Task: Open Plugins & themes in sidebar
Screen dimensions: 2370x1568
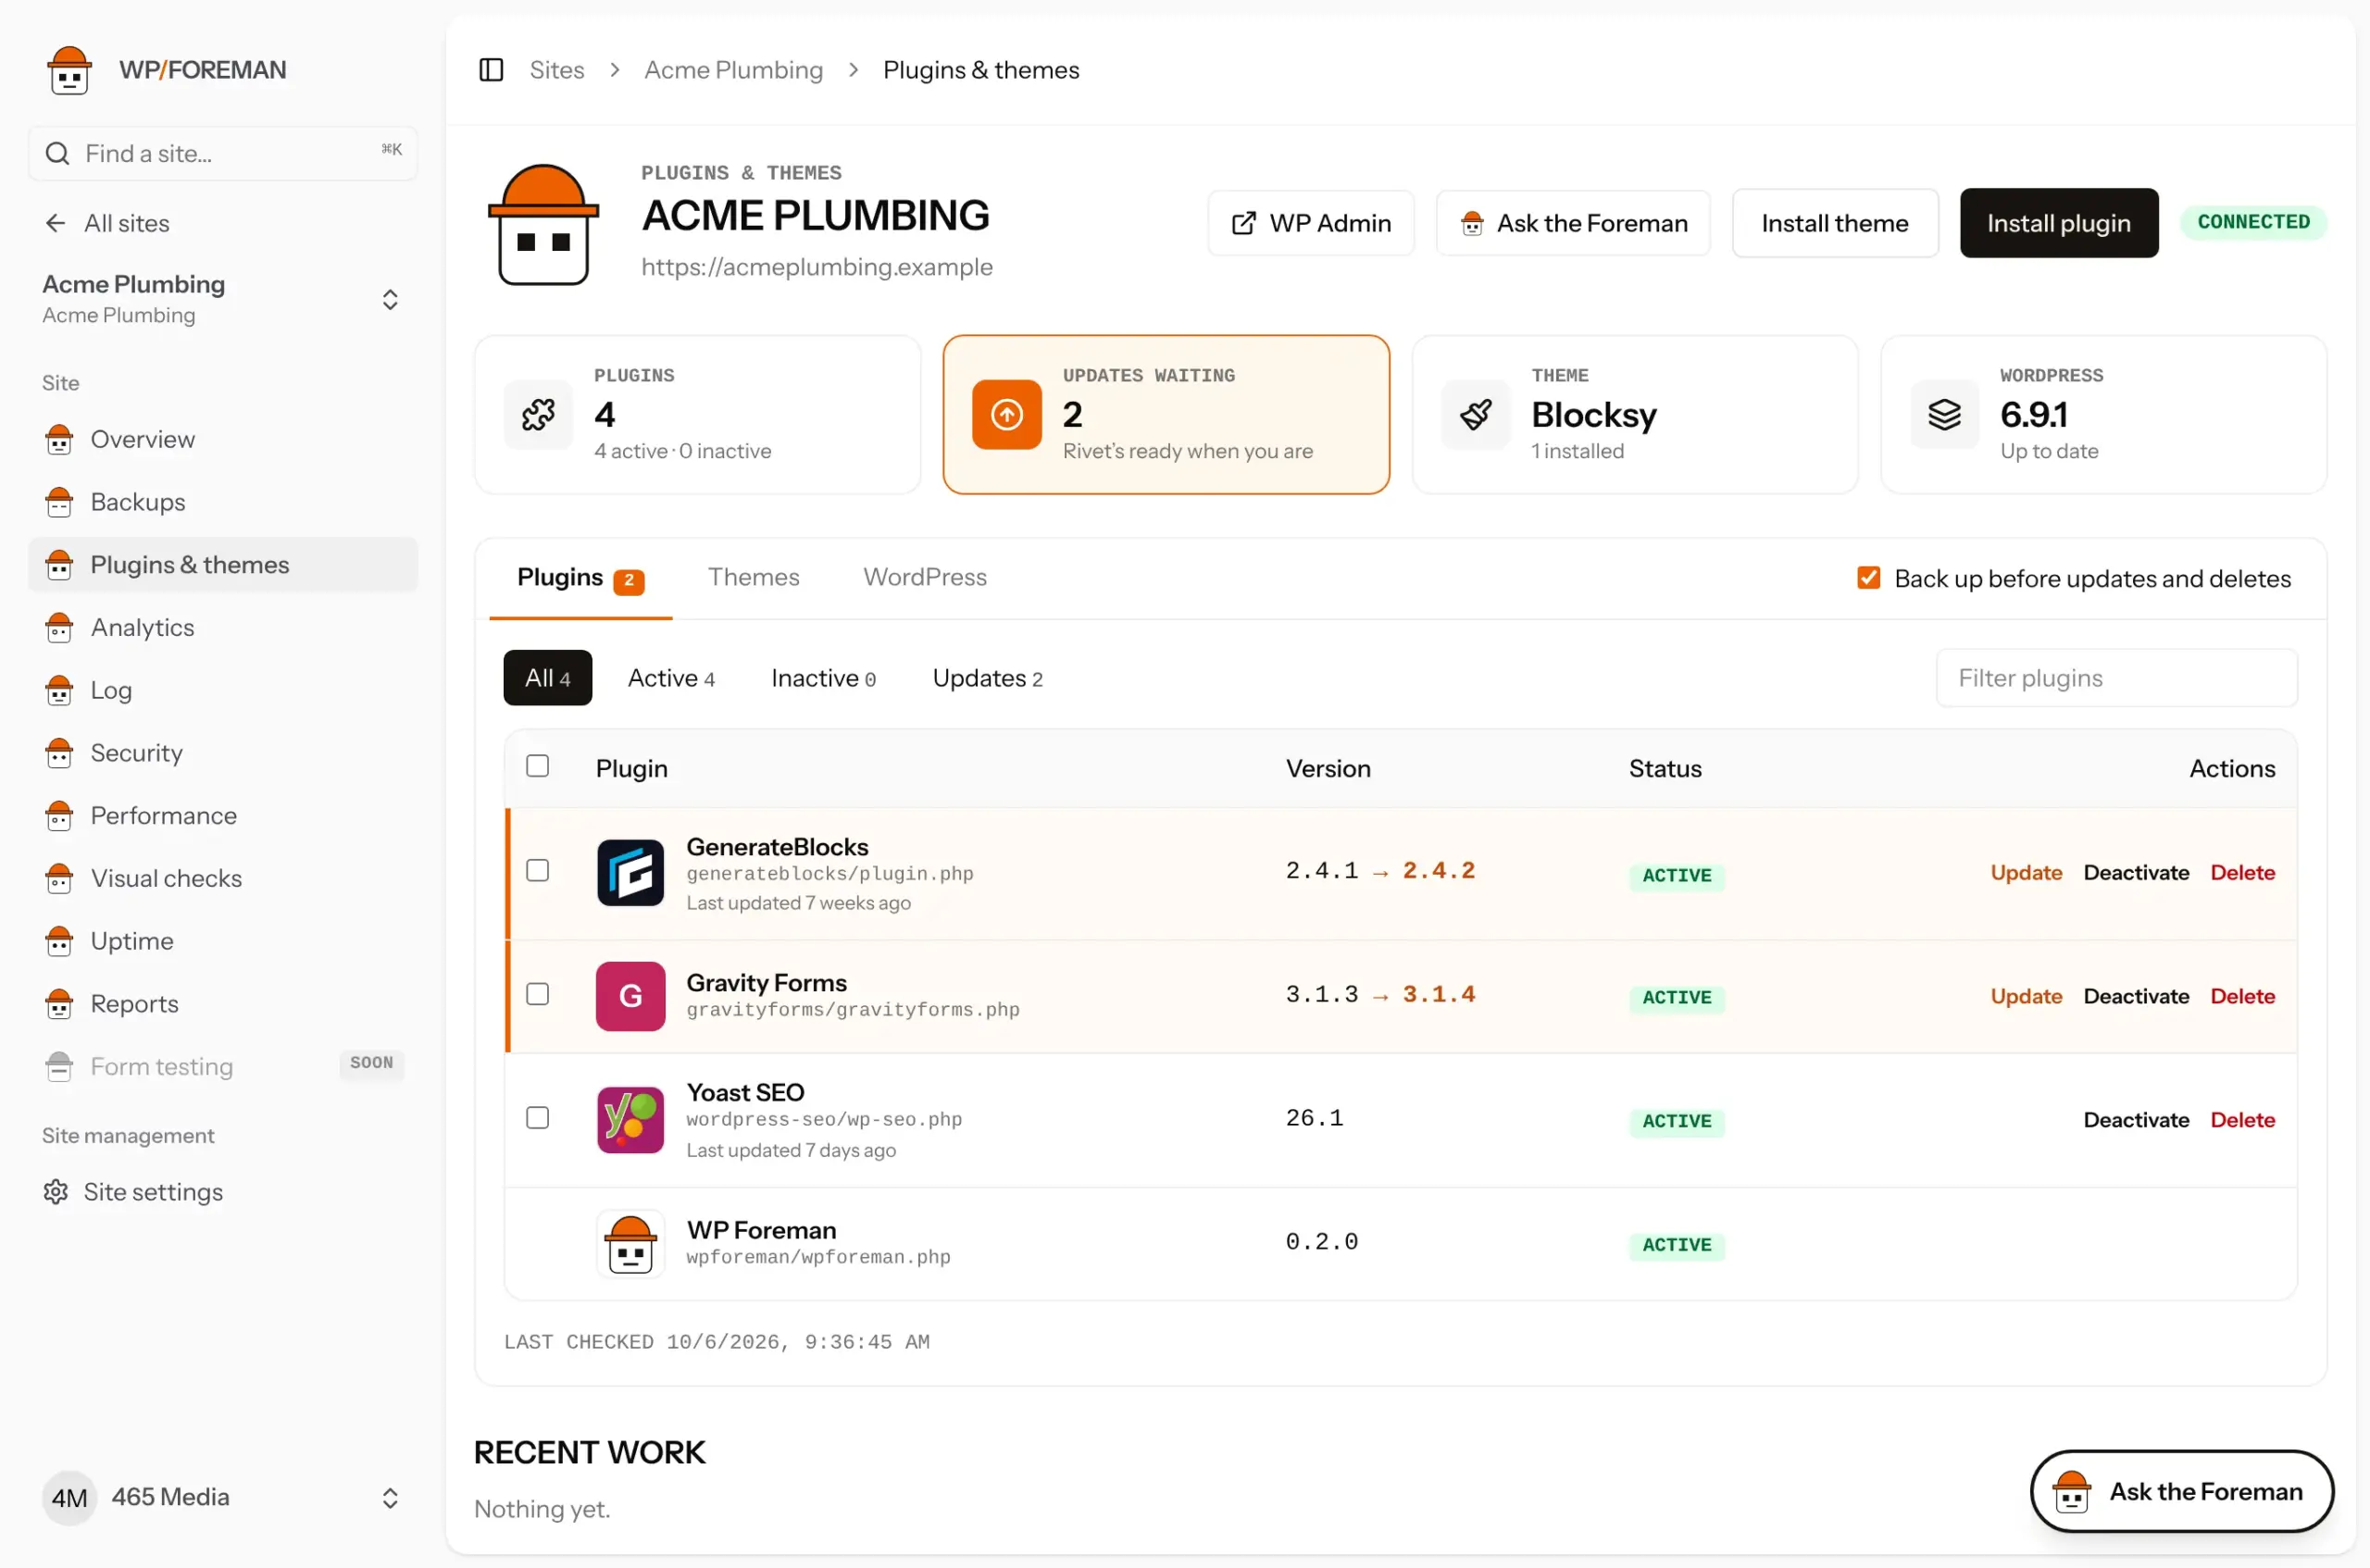Action: (223, 565)
